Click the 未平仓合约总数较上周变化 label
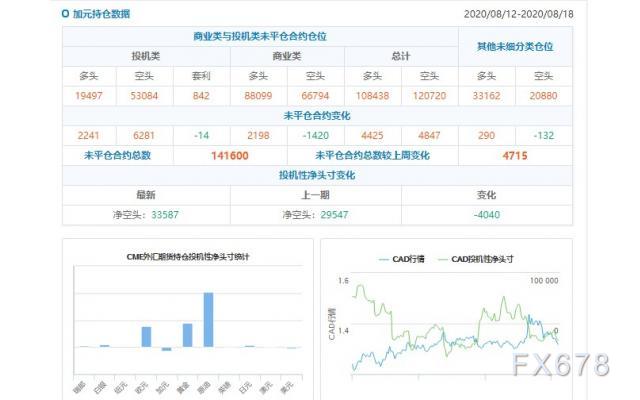 (373, 156)
